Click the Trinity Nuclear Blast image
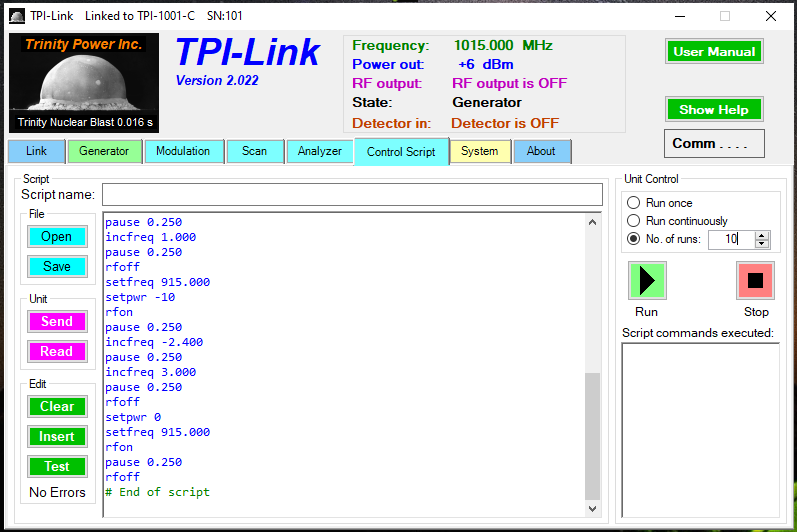797x532 pixels. click(x=84, y=83)
